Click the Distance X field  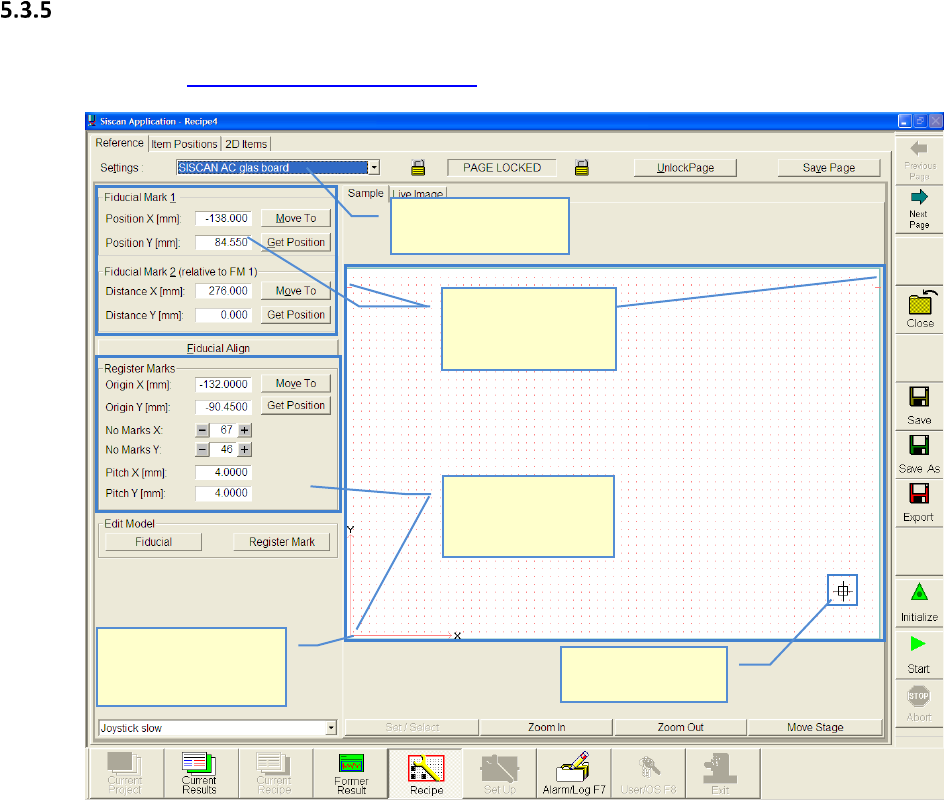click(x=223, y=291)
